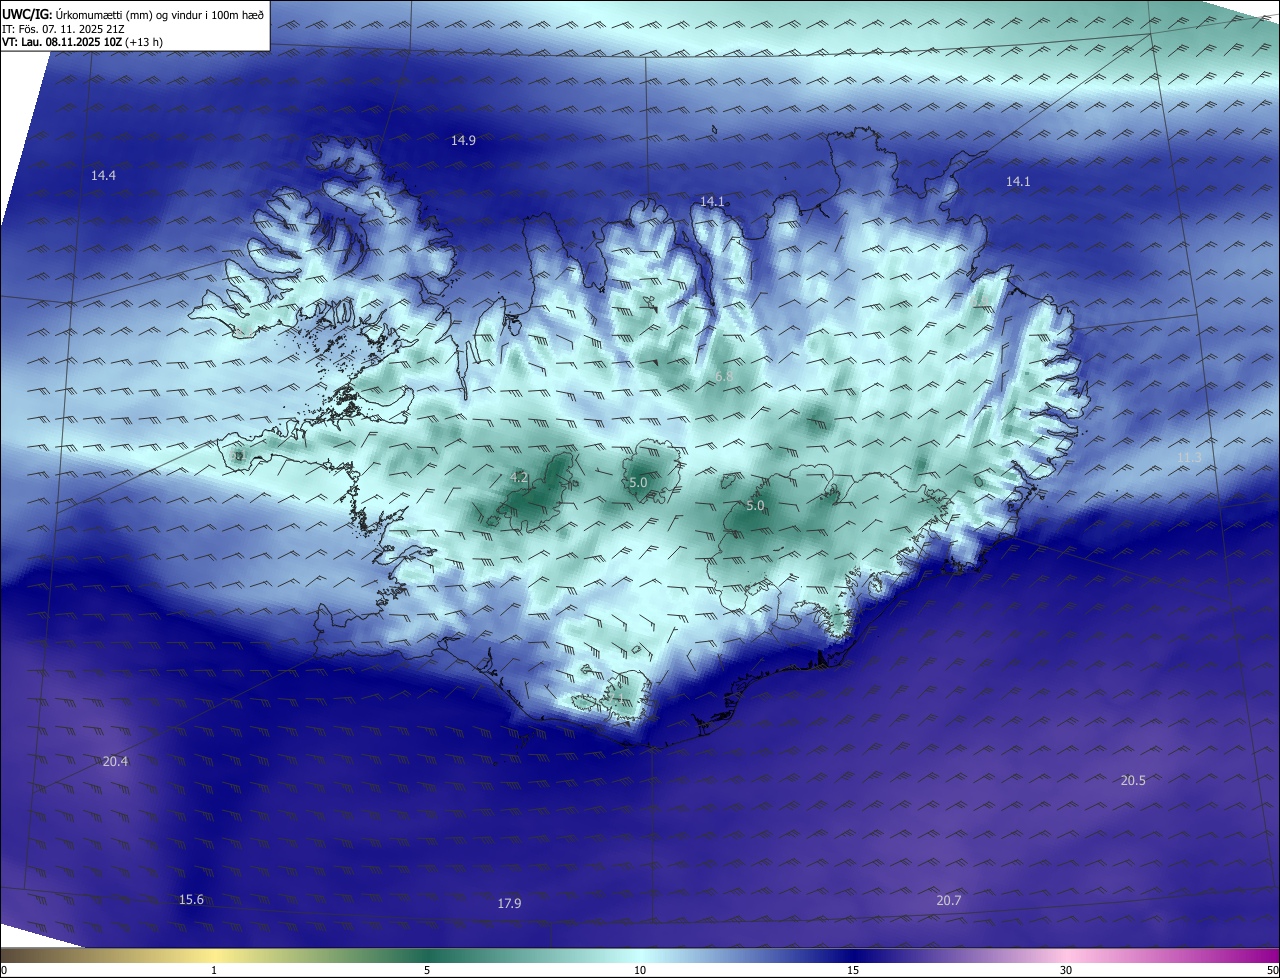Click the "11.3" value off the east coast
Viewport: 1280px width, 978px height.
pos(1189,458)
